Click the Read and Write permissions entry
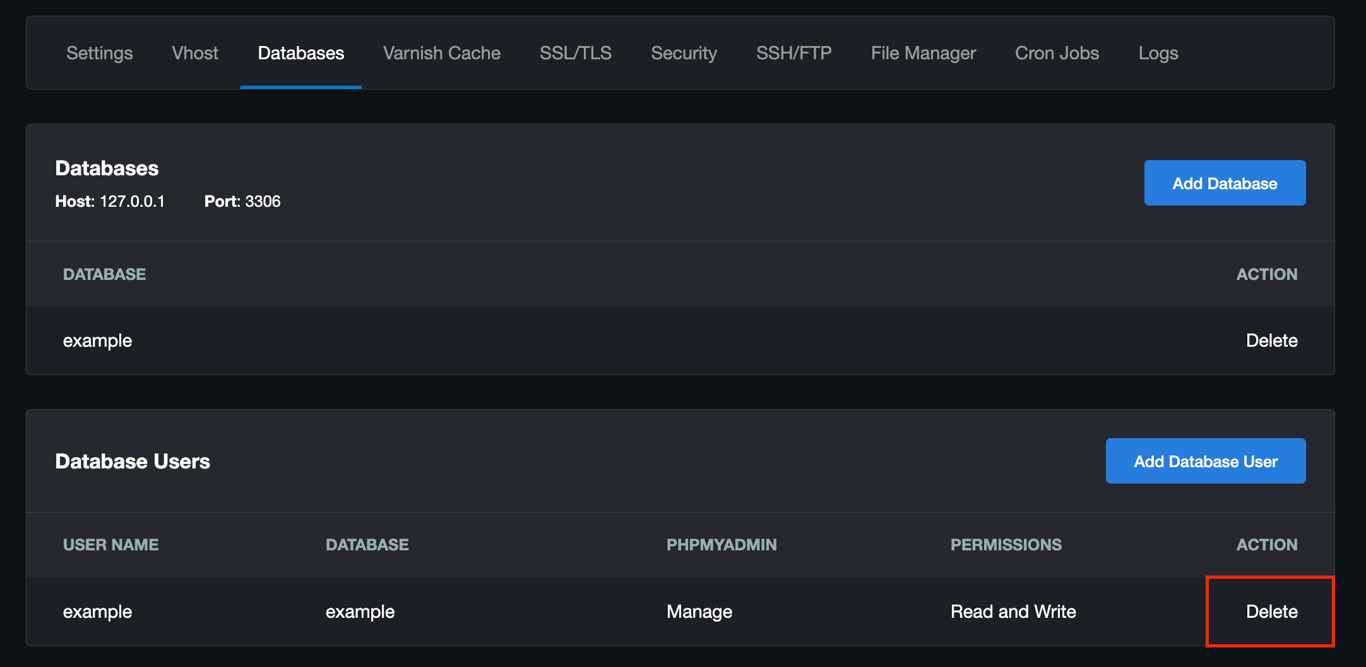Viewport: 1366px width, 667px height. pyautogui.click(x=1013, y=611)
